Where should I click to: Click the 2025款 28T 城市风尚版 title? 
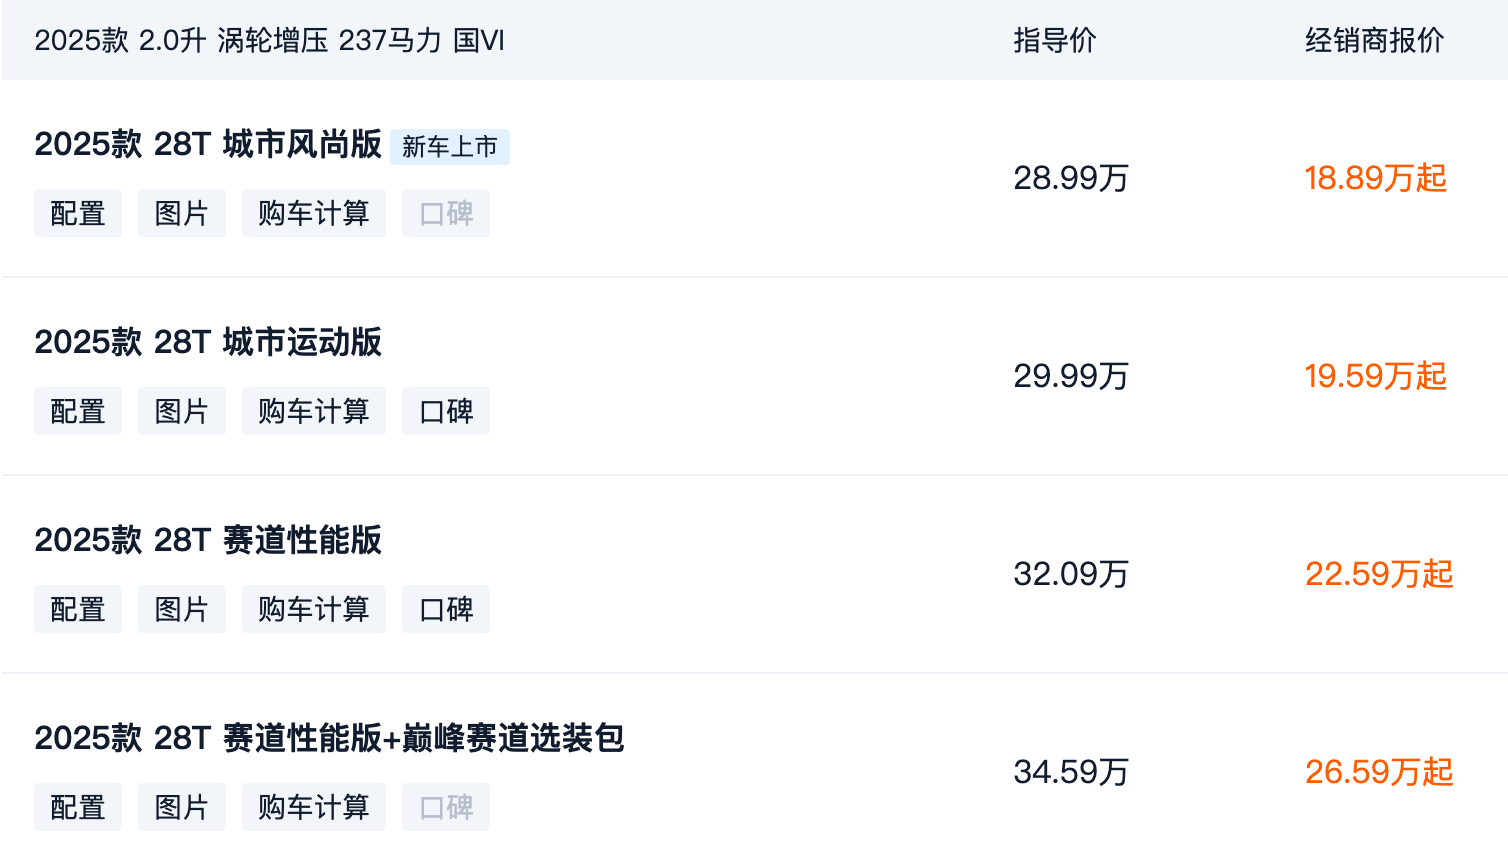[x=208, y=145]
